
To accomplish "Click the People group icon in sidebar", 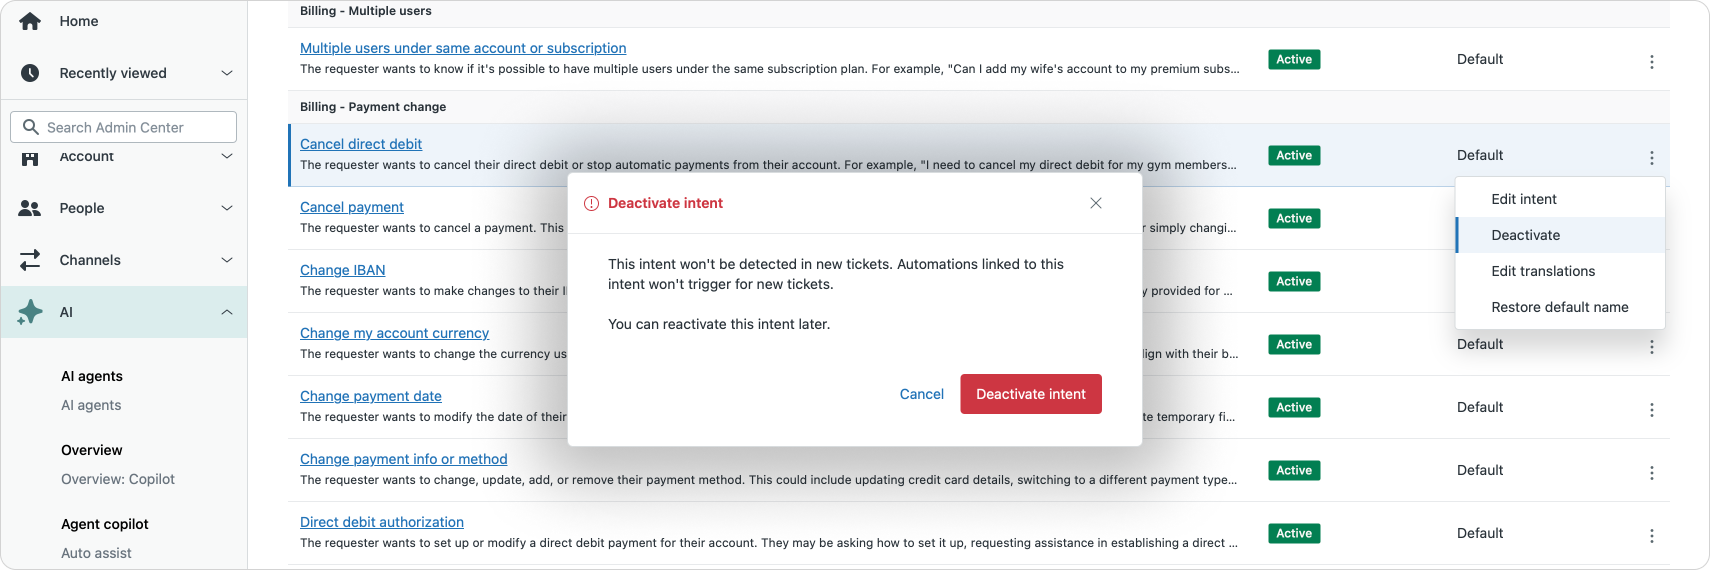I will click(x=30, y=208).
